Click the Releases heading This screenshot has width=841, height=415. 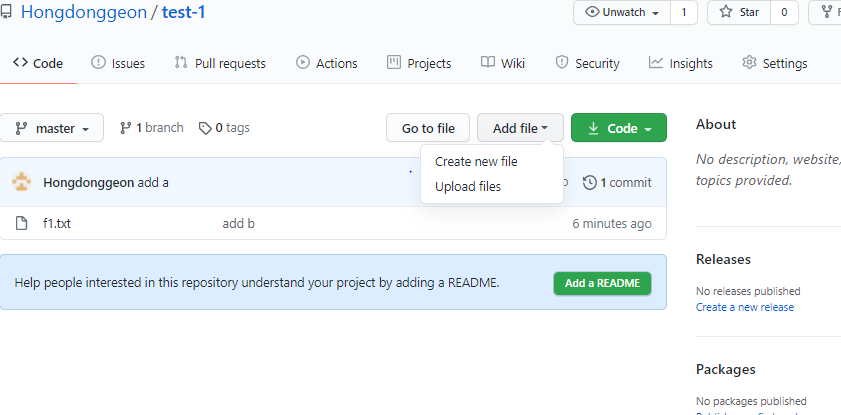[723, 259]
